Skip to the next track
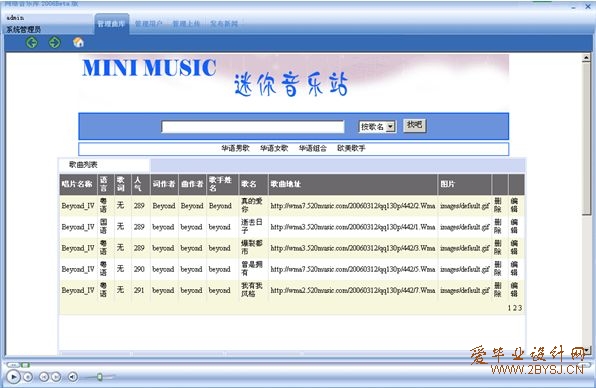596x388 pixels. pyautogui.click(x=56, y=377)
